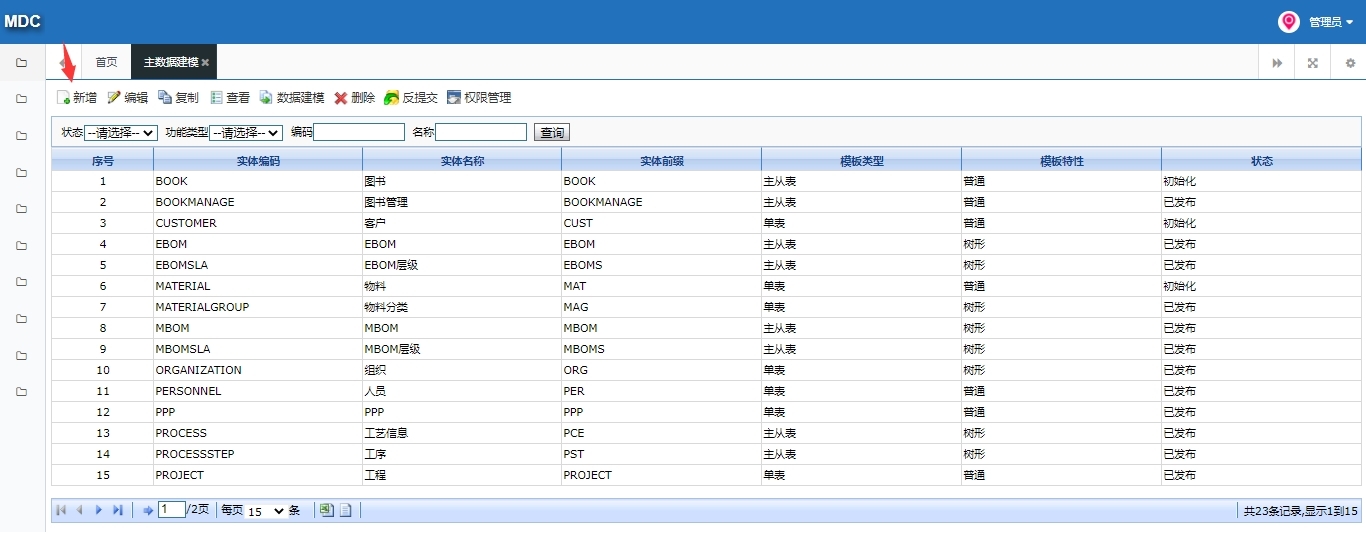Click the MDC logo text

click(x=22, y=22)
